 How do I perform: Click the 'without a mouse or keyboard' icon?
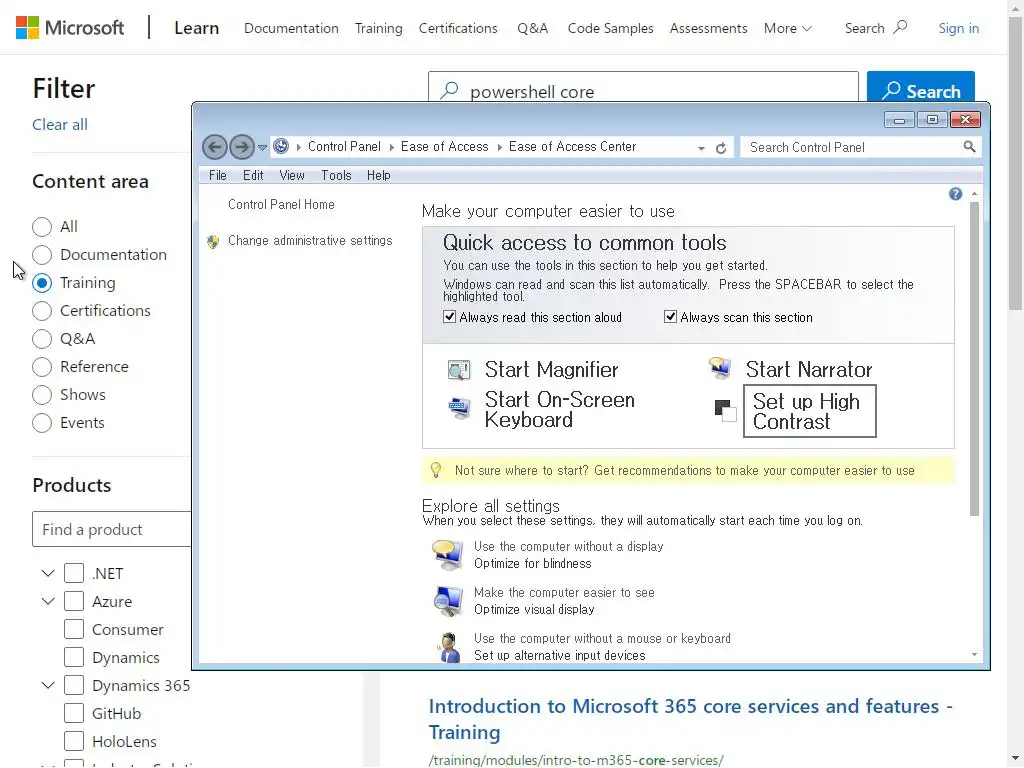pyautogui.click(x=449, y=647)
